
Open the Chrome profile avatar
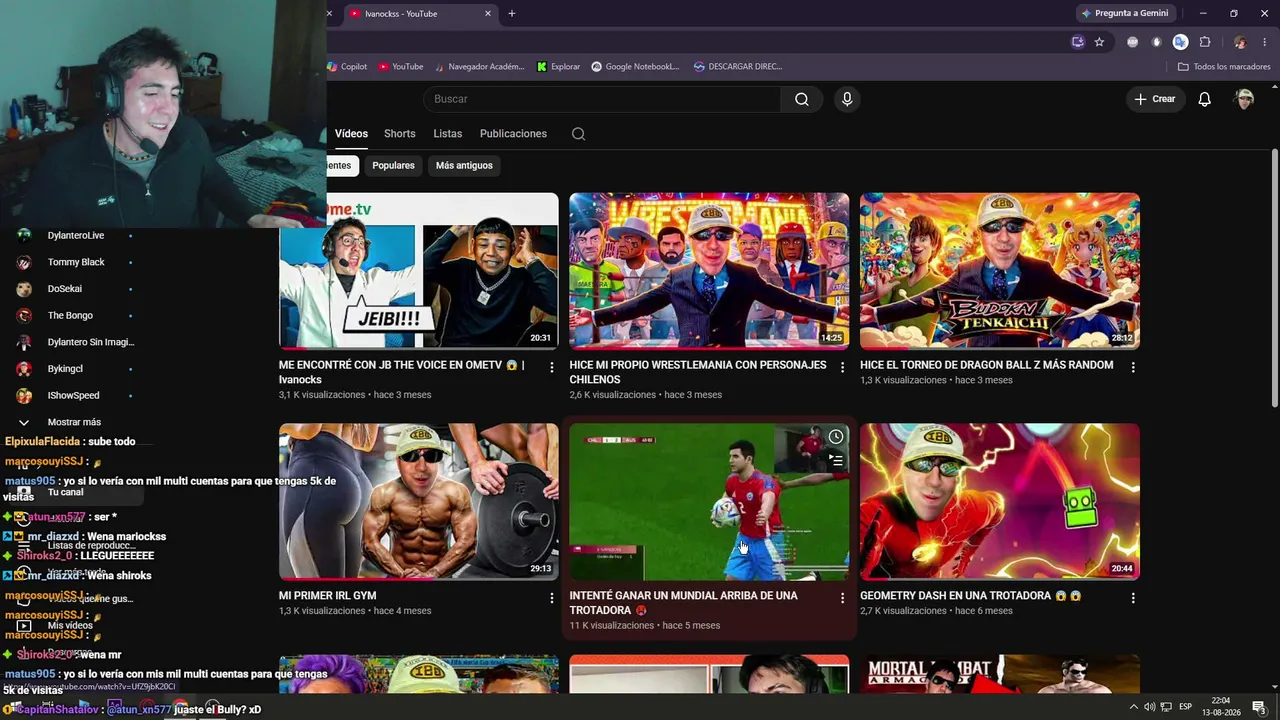click(x=1240, y=42)
